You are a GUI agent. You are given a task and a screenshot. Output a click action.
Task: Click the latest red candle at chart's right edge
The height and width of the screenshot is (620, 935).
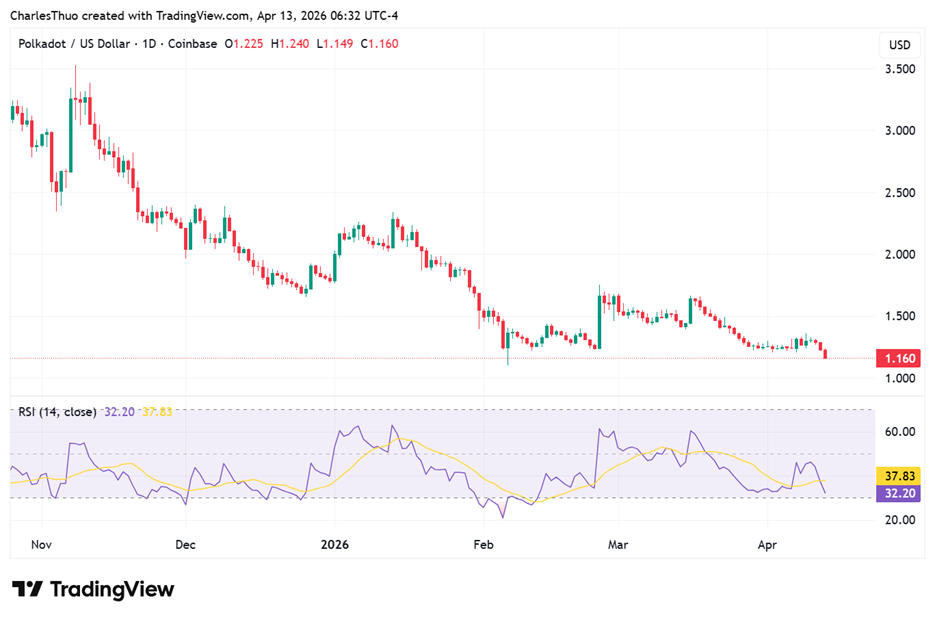pyautogui.click(x=825, y=353)
